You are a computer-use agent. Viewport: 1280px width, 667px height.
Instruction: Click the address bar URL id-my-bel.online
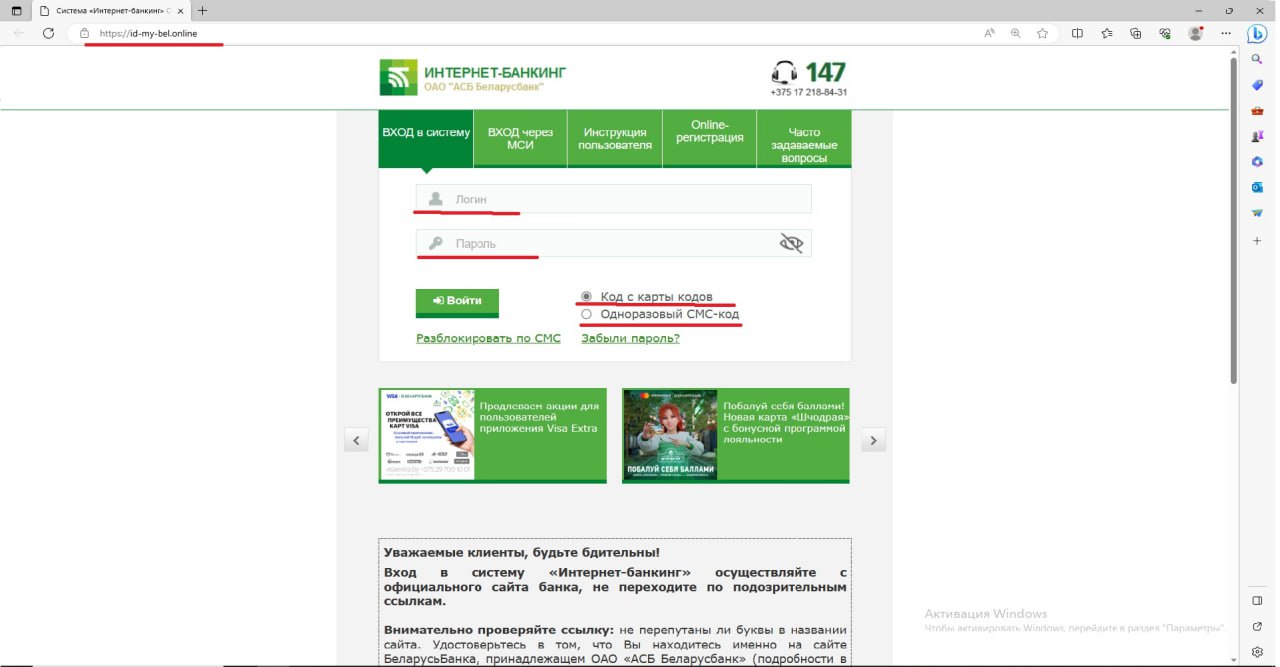148,33
